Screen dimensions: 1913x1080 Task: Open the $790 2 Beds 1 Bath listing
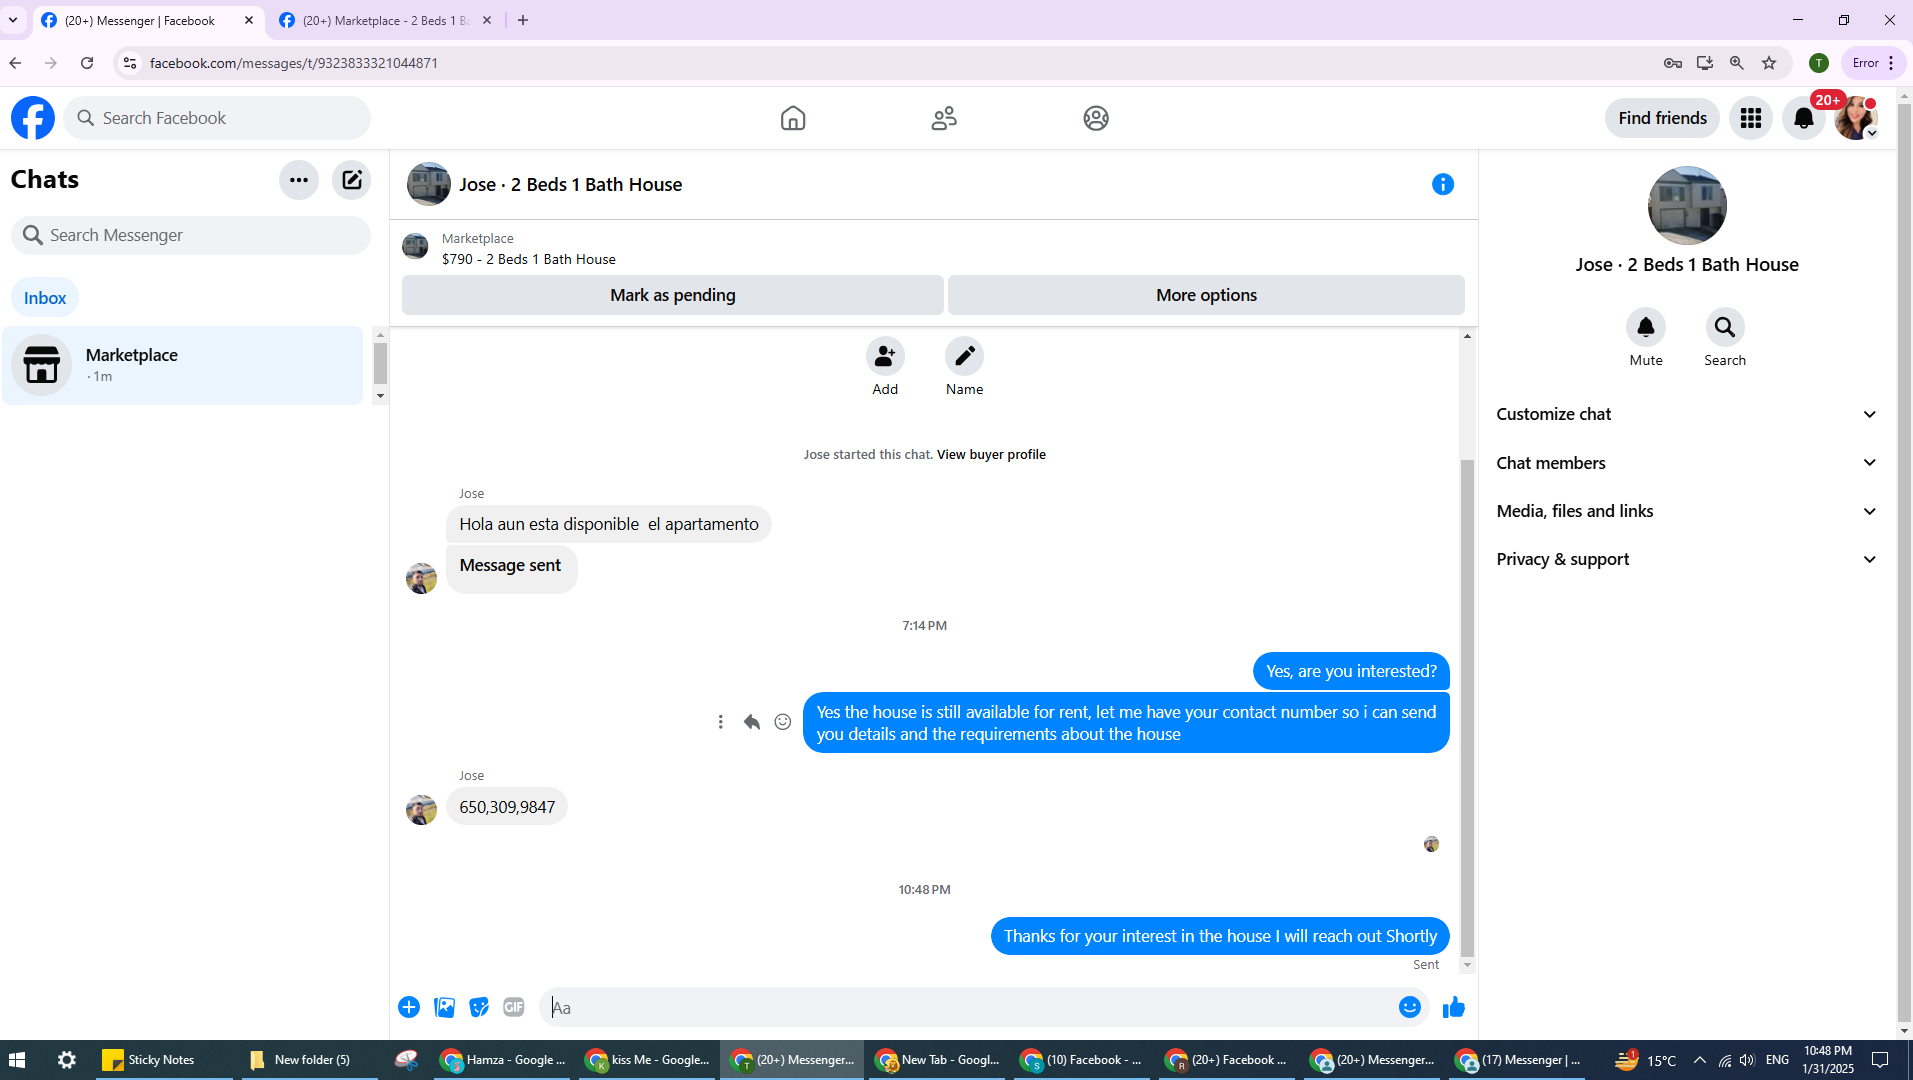tap(528, 259)
